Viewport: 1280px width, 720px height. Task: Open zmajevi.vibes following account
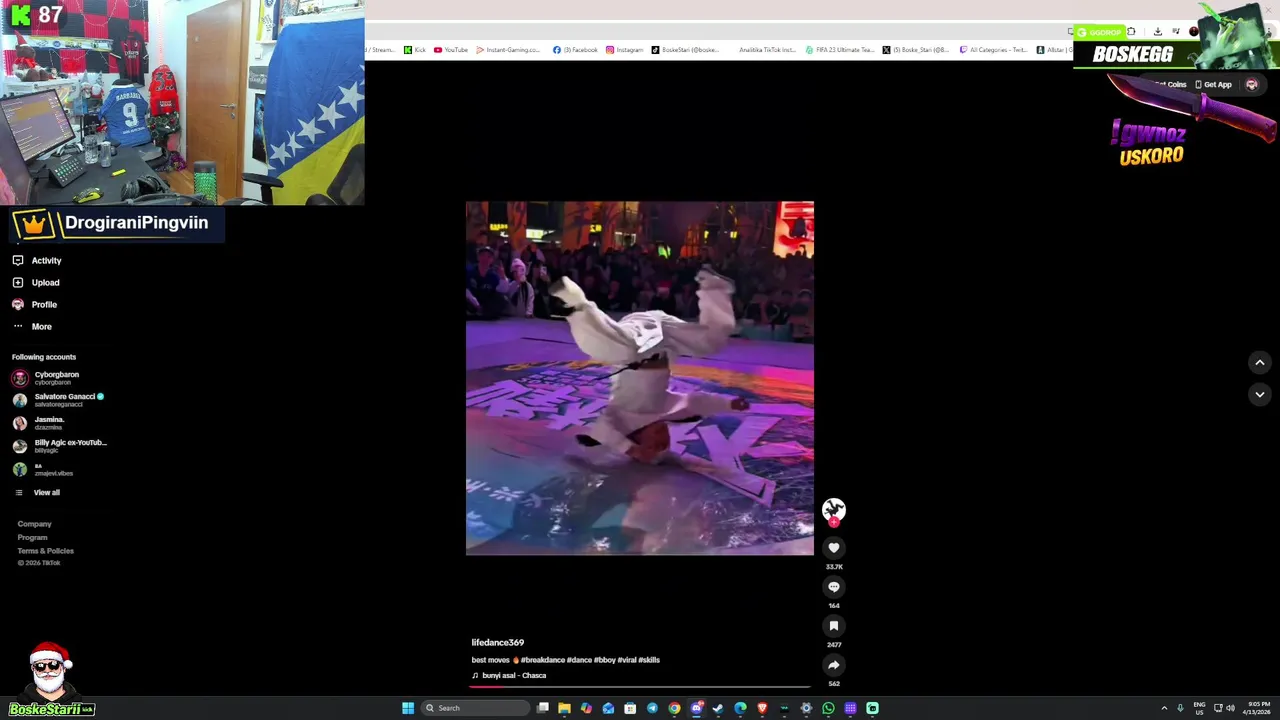point(43,469)
